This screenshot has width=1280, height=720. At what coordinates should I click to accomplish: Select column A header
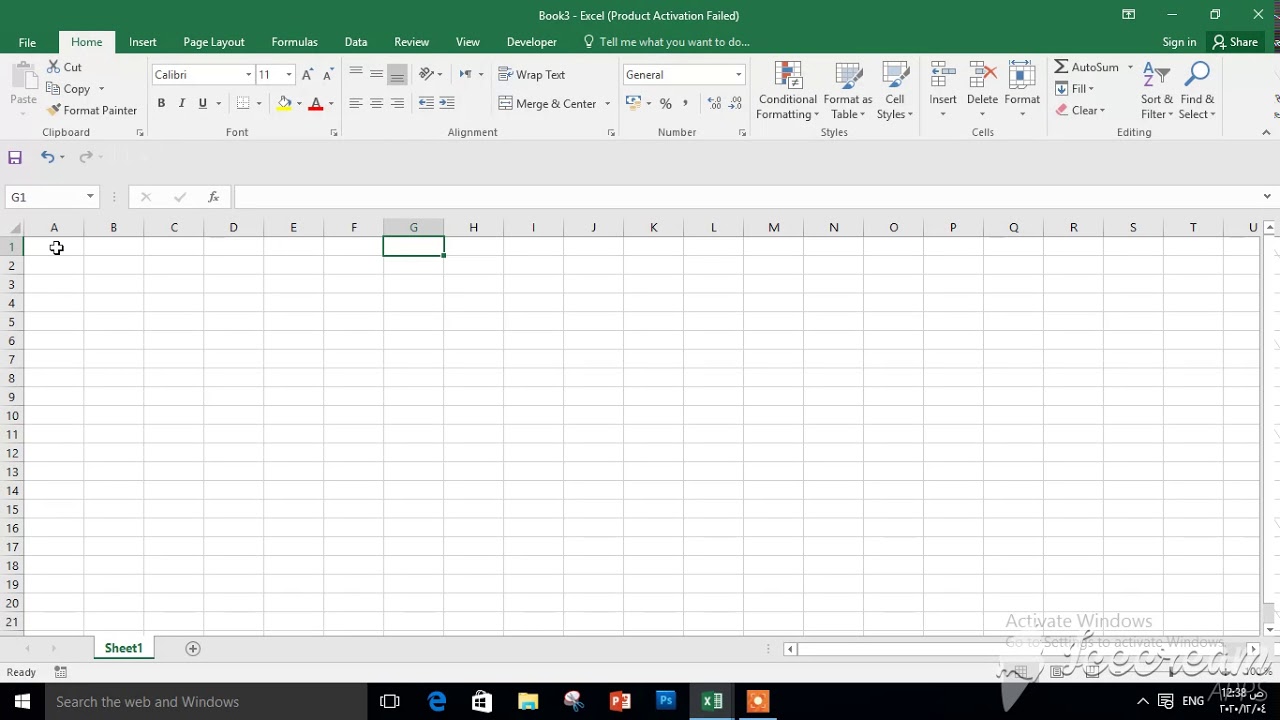(54, 228)
